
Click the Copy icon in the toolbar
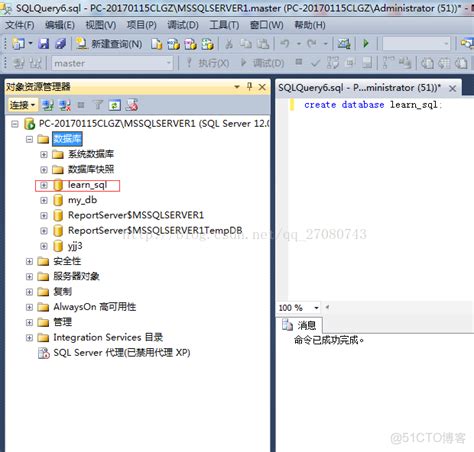pyautogui.click(x=247, y=44)
